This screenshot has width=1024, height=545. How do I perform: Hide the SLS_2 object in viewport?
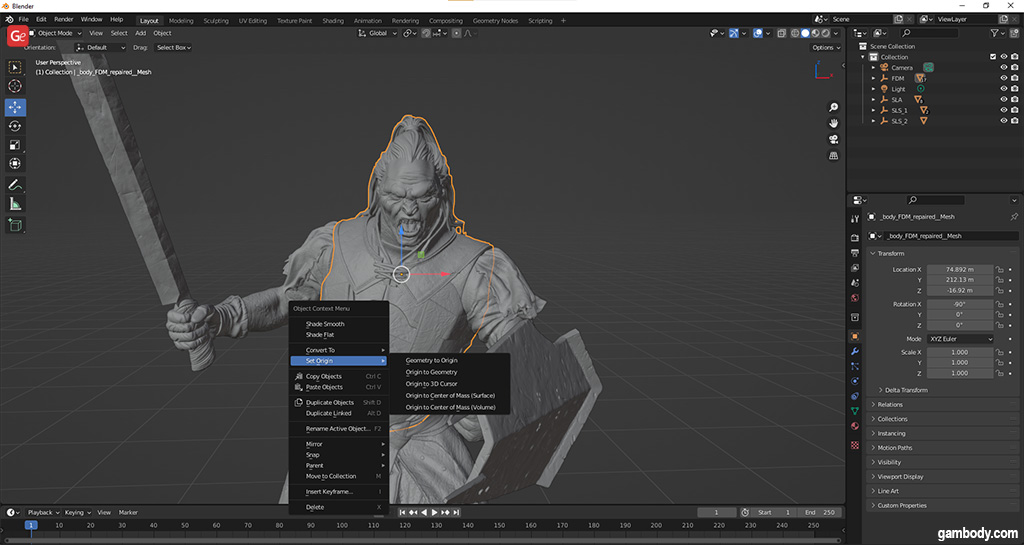pyautogui.click(x=1003, y=121)
